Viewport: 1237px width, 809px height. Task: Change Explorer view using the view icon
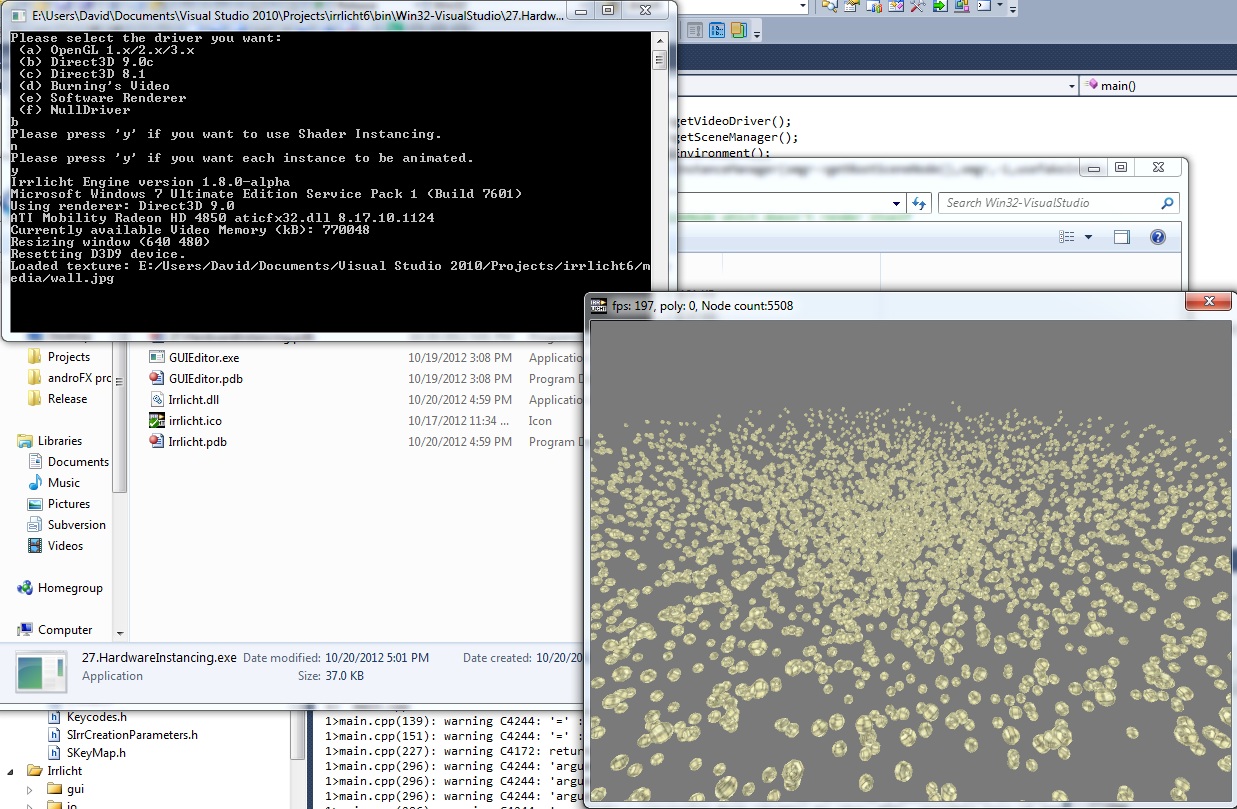(1067, 237)
